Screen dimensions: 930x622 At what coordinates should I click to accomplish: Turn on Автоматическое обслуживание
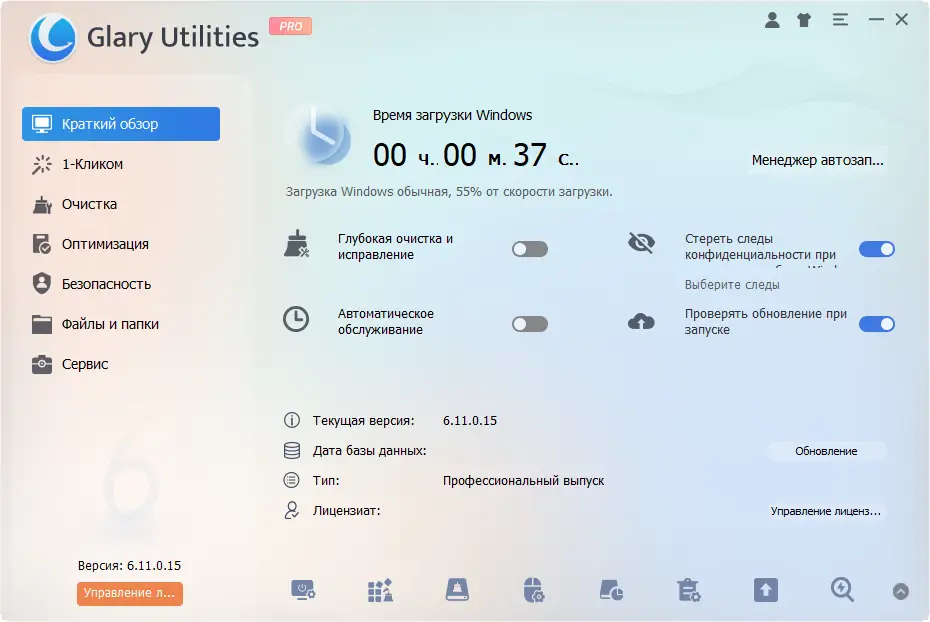pos(529,323)
